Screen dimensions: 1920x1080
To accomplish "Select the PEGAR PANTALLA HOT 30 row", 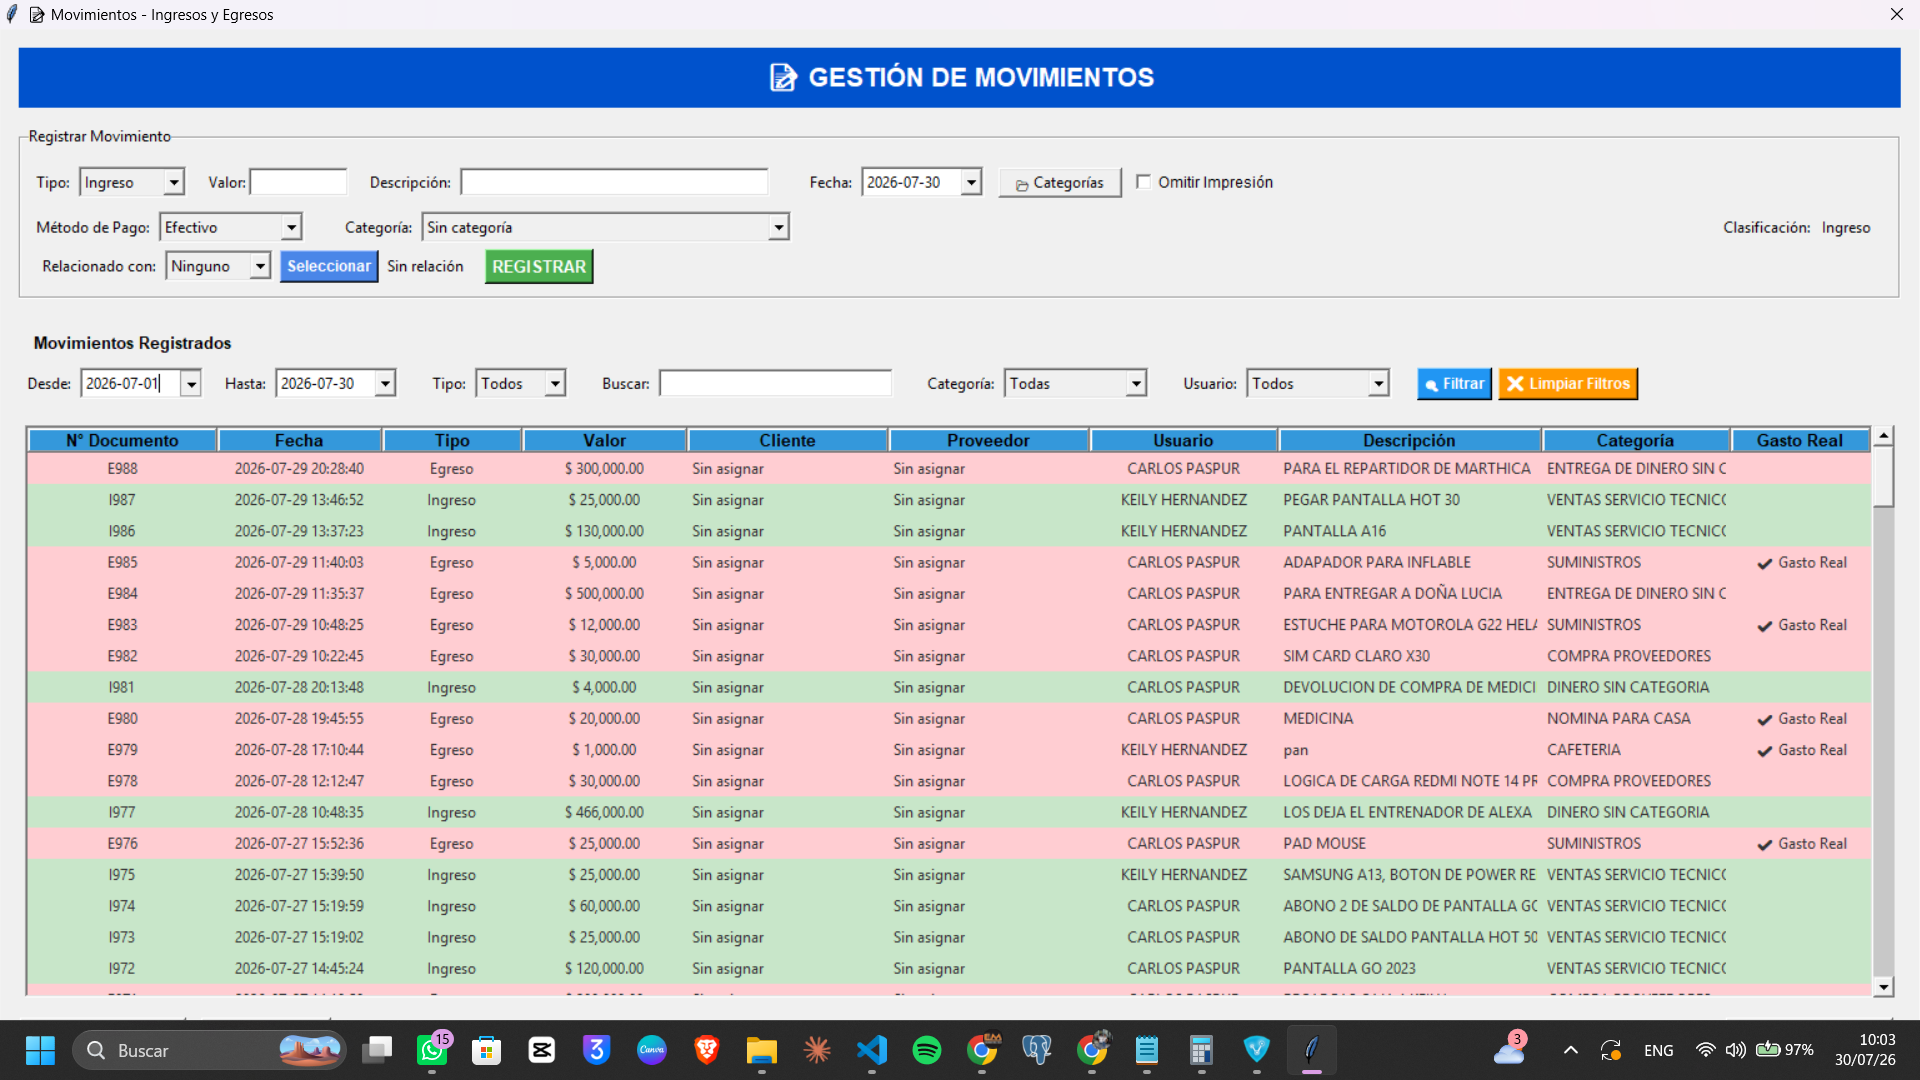I will click(949, 500).
